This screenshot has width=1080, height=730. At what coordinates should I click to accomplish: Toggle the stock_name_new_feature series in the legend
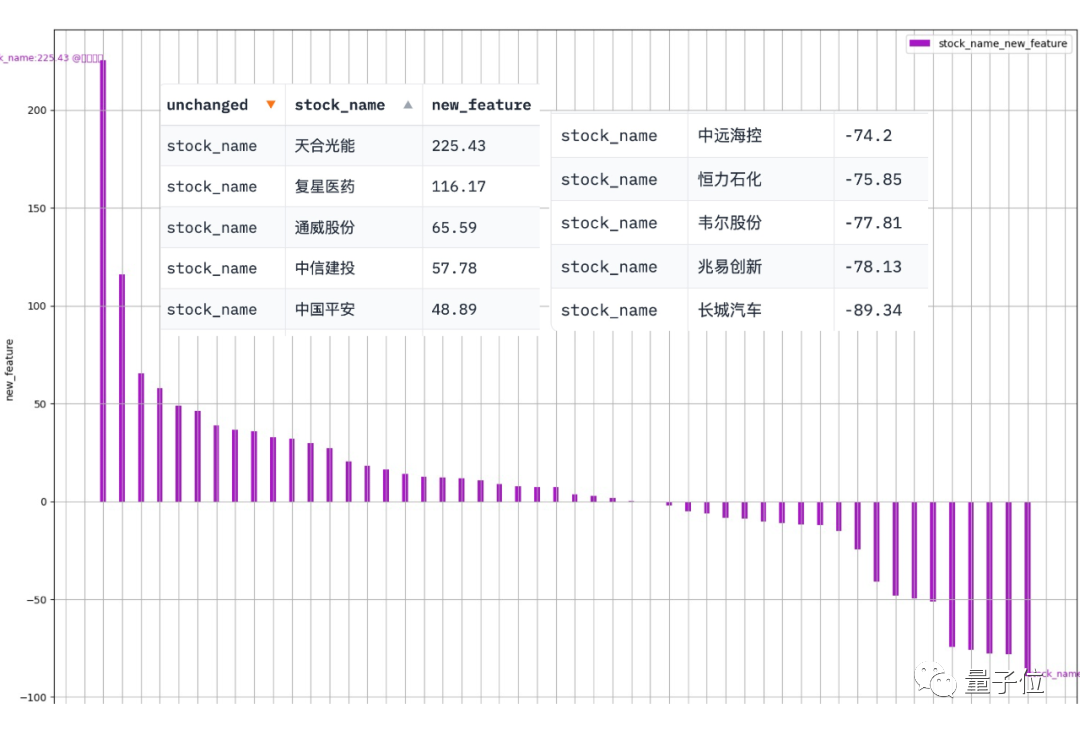(x=988, y=43)
